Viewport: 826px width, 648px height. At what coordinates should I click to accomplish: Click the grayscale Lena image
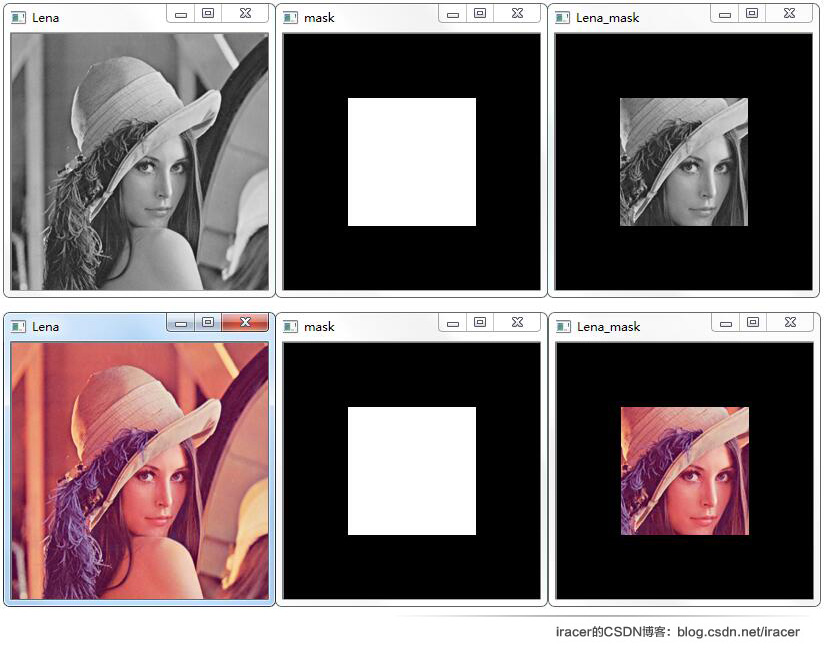[x=140, y=161]
